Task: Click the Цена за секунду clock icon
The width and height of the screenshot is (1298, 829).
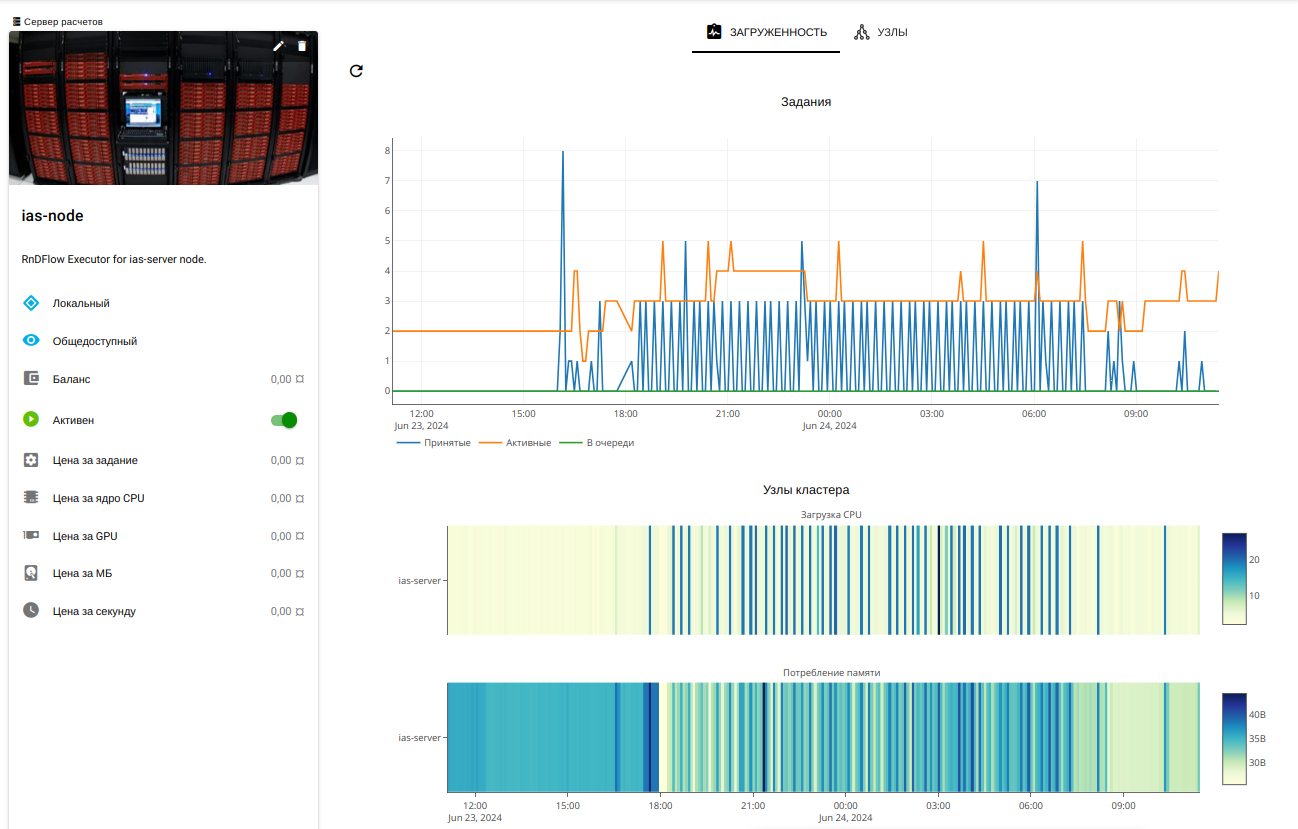Action: pyautogui.click(x=31, y=610)
